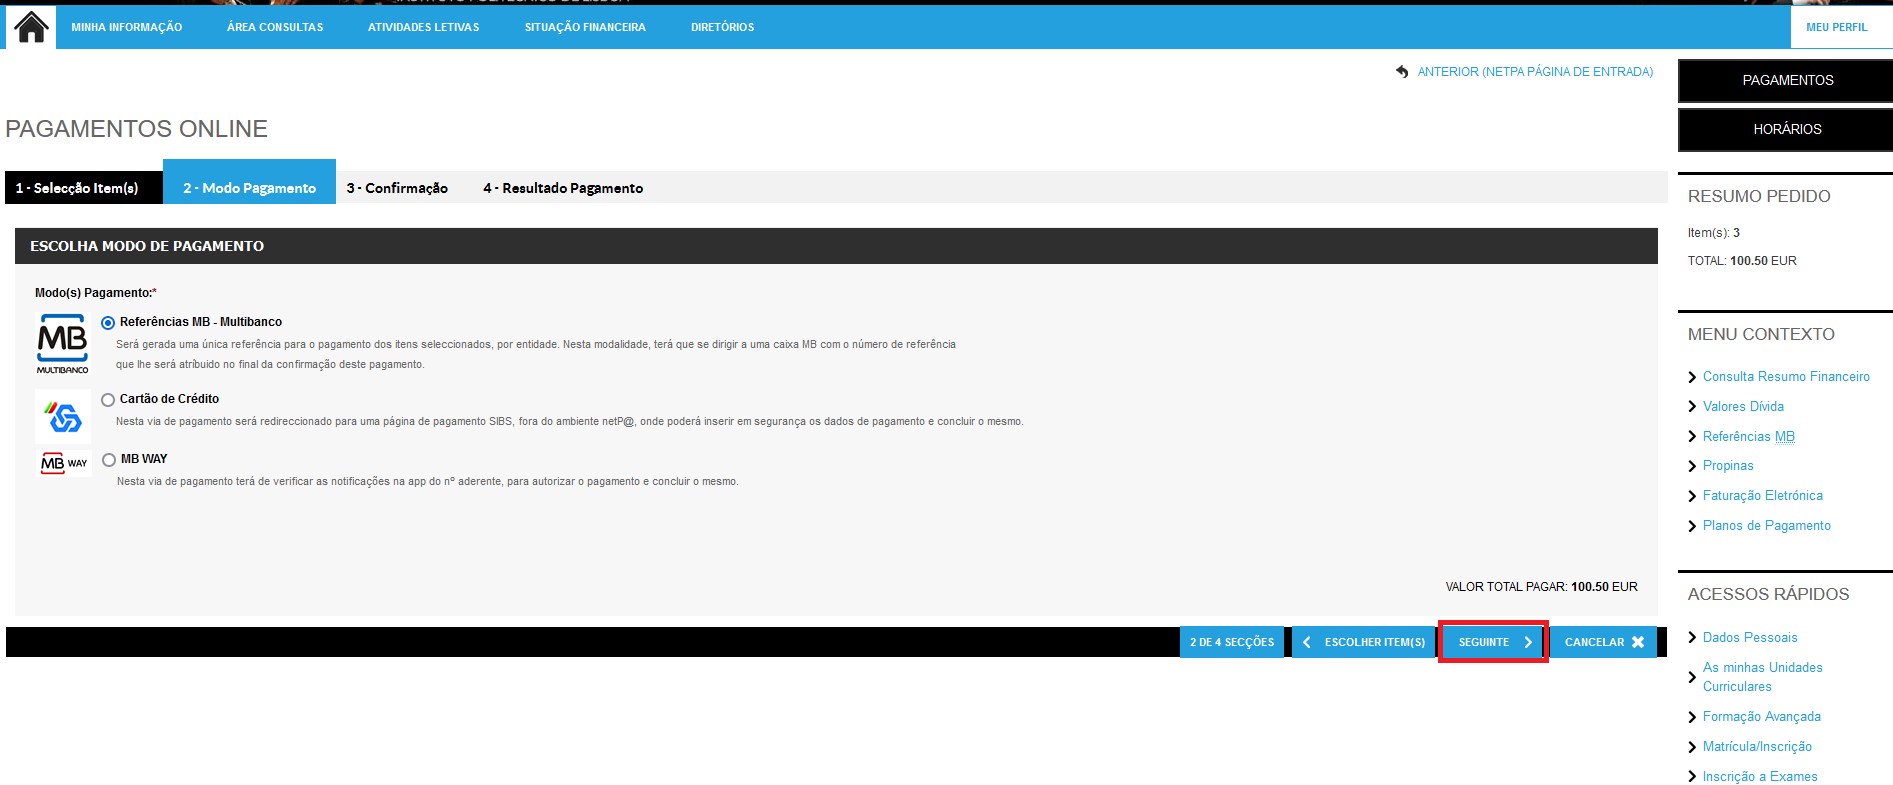Image resolution: width=1893 pixels, height=785 pixels.
Task: Open Área Consultas menu
Action: (x=275, y=27)
